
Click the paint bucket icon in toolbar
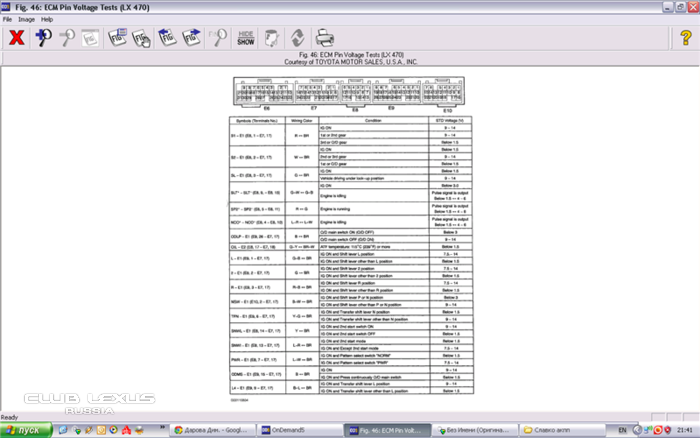pyautogui.click(x=271, y=38)
